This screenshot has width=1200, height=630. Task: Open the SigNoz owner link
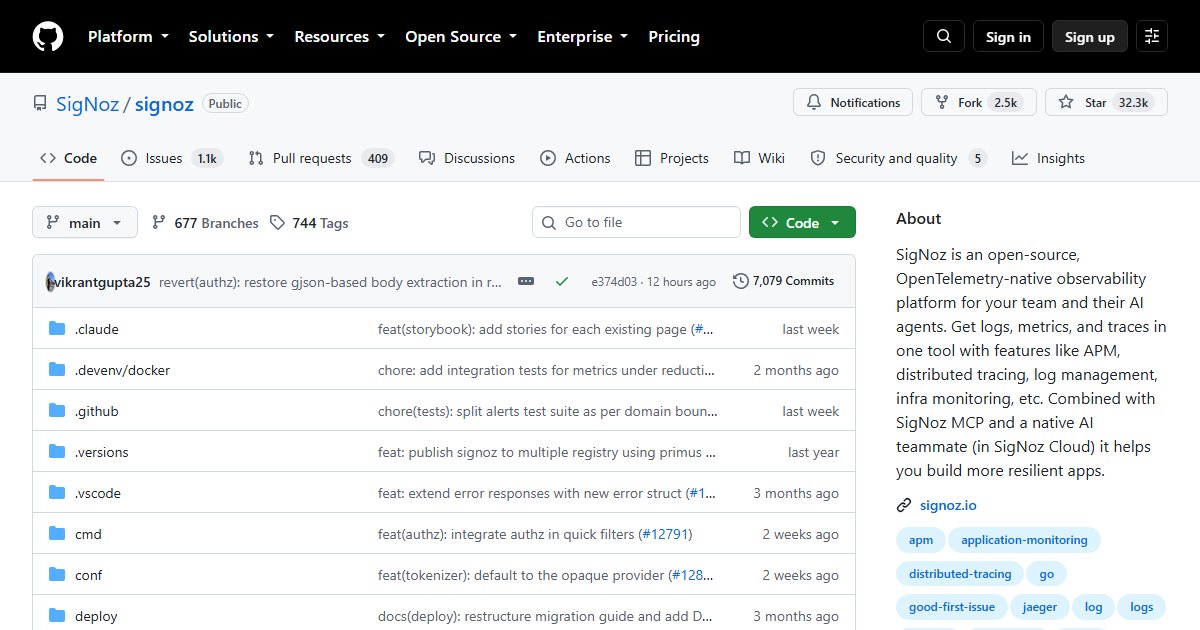(x=87, y=103)
